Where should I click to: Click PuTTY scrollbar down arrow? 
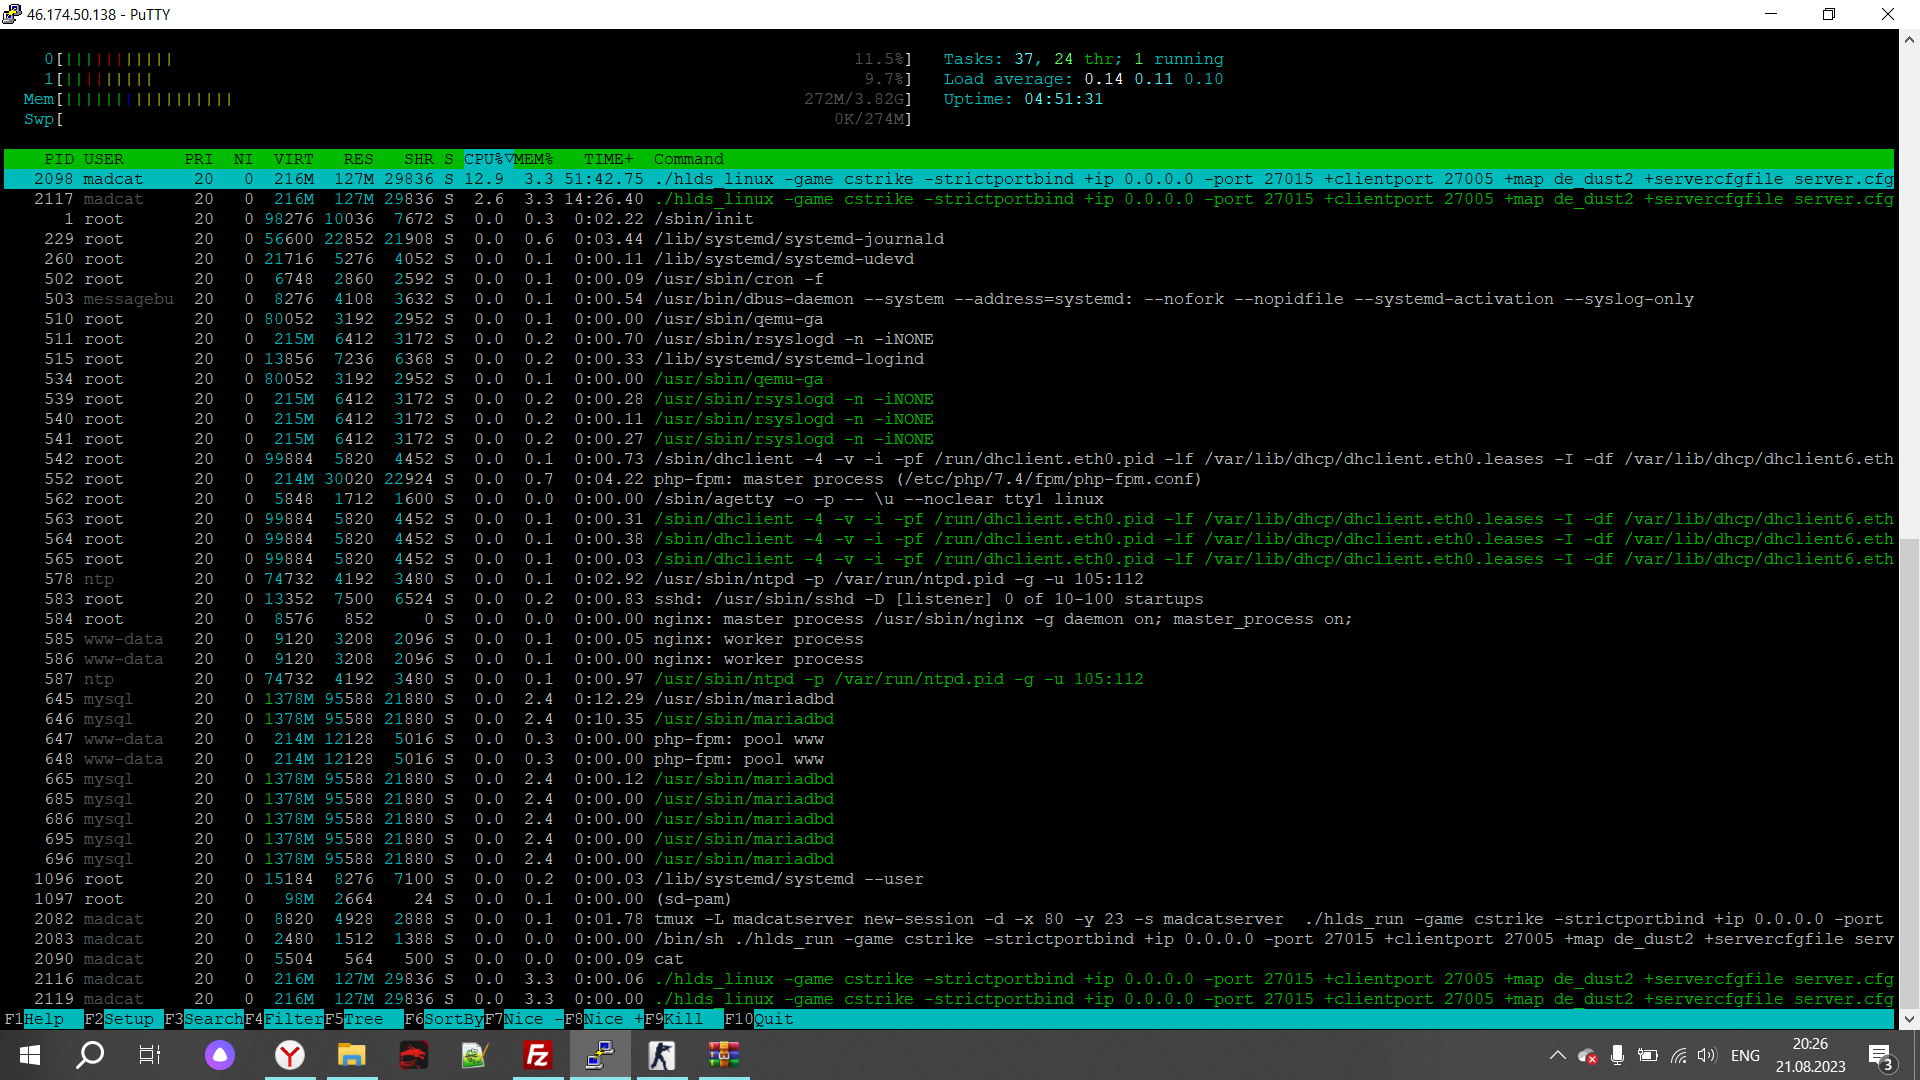[x=1909, y=1019]
